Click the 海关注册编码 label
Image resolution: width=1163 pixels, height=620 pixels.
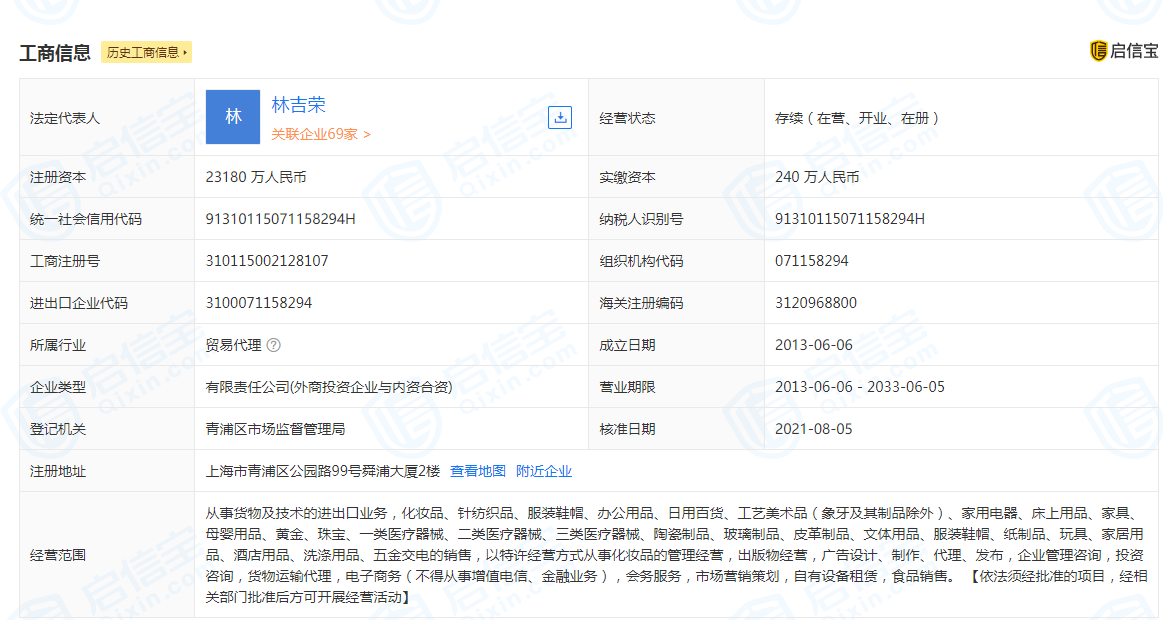642,303
